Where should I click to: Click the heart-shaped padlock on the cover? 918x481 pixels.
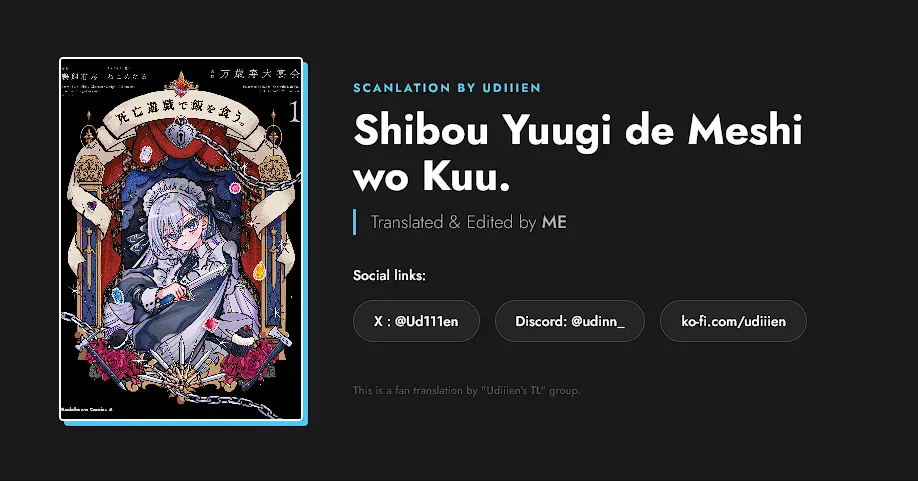click(x=181, y=133)
